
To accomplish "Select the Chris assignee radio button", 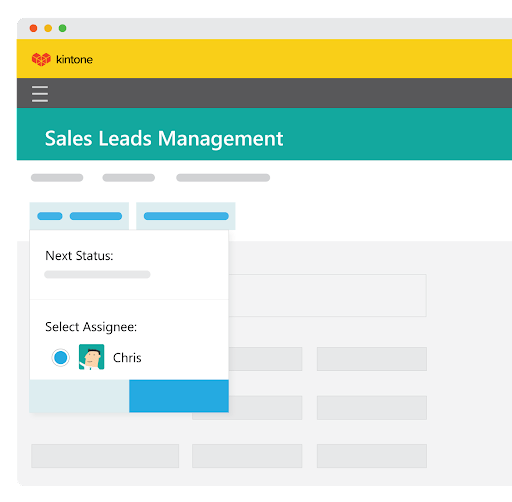I will pyautogui.click(x=60, y=358).
